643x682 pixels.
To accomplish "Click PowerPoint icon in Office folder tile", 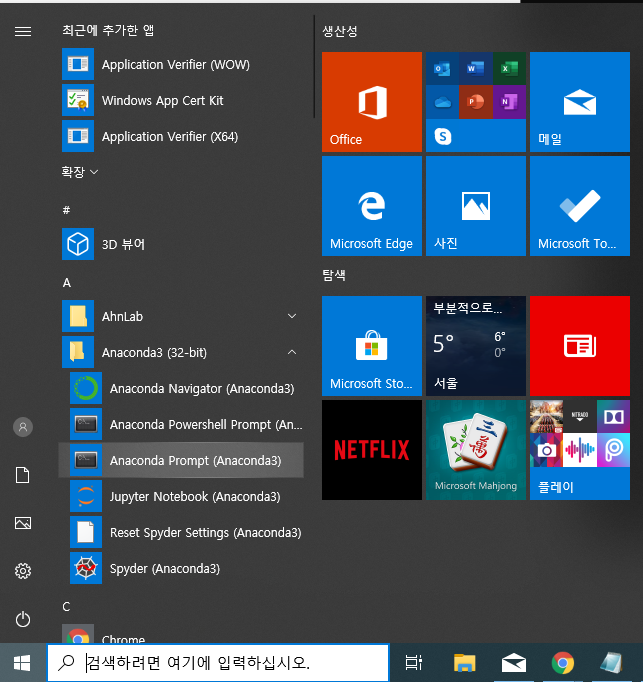I will pos(476,102).
